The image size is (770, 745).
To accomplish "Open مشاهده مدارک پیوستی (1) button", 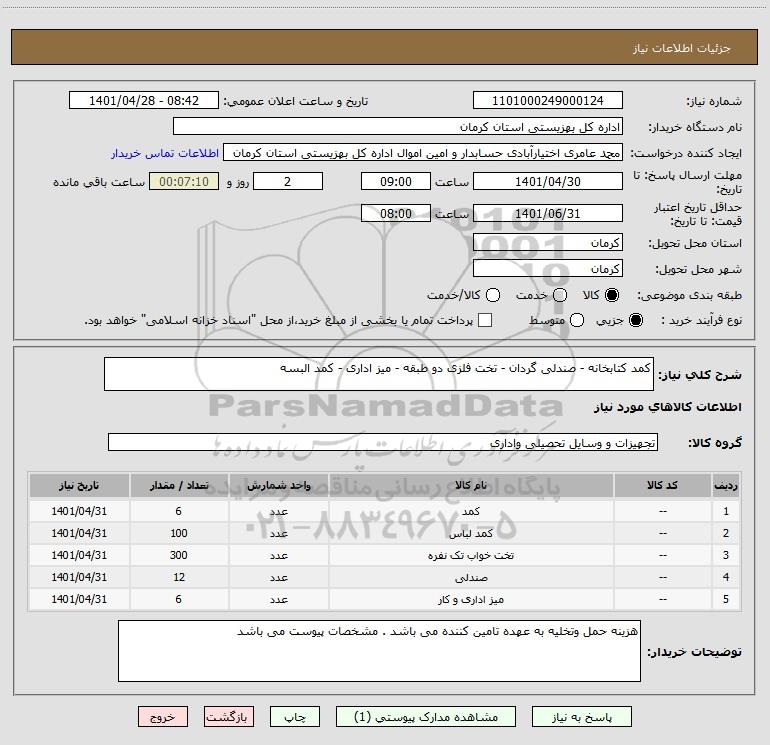I will (x=426, y=717).
